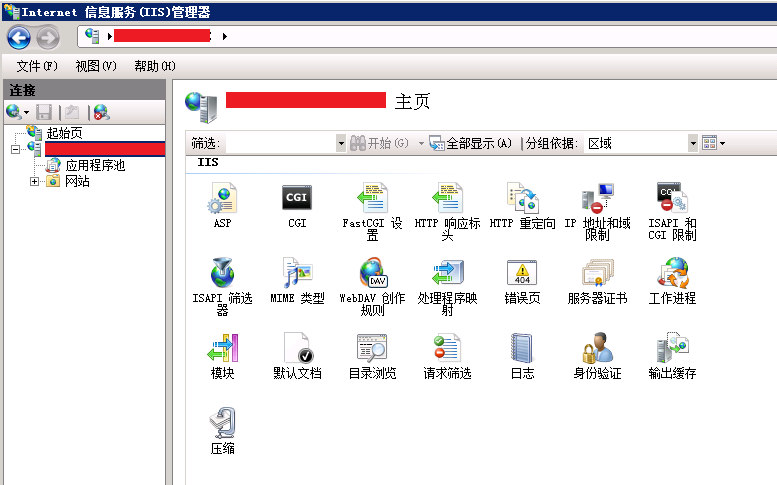Open the 日志 logging icon

(522, 349)
